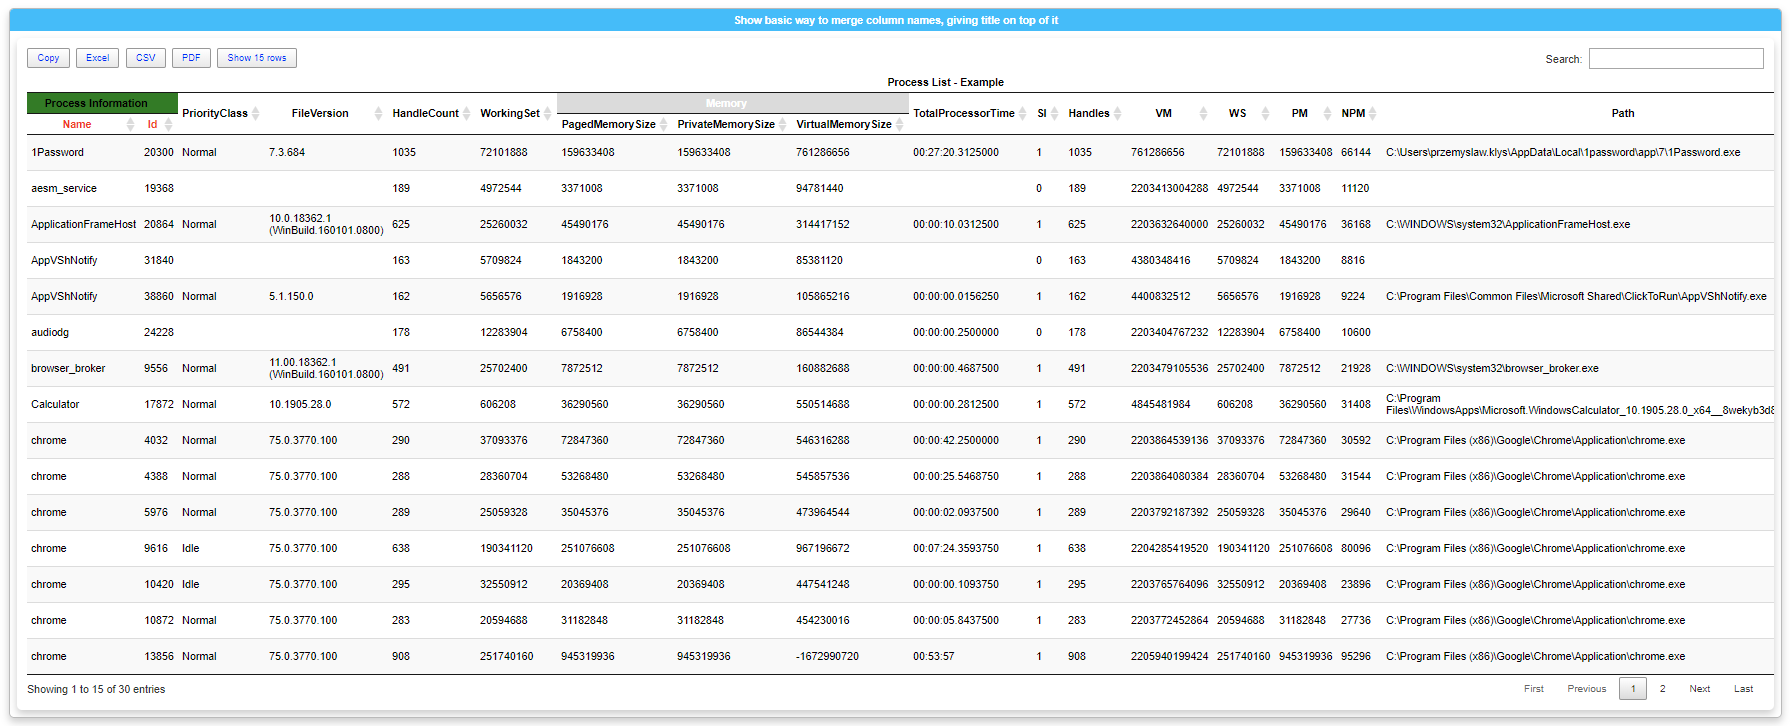The image size is (1790, 726).
Task: Click the TotalProcessorTime sort arrows
Action: pos(1022,114)
